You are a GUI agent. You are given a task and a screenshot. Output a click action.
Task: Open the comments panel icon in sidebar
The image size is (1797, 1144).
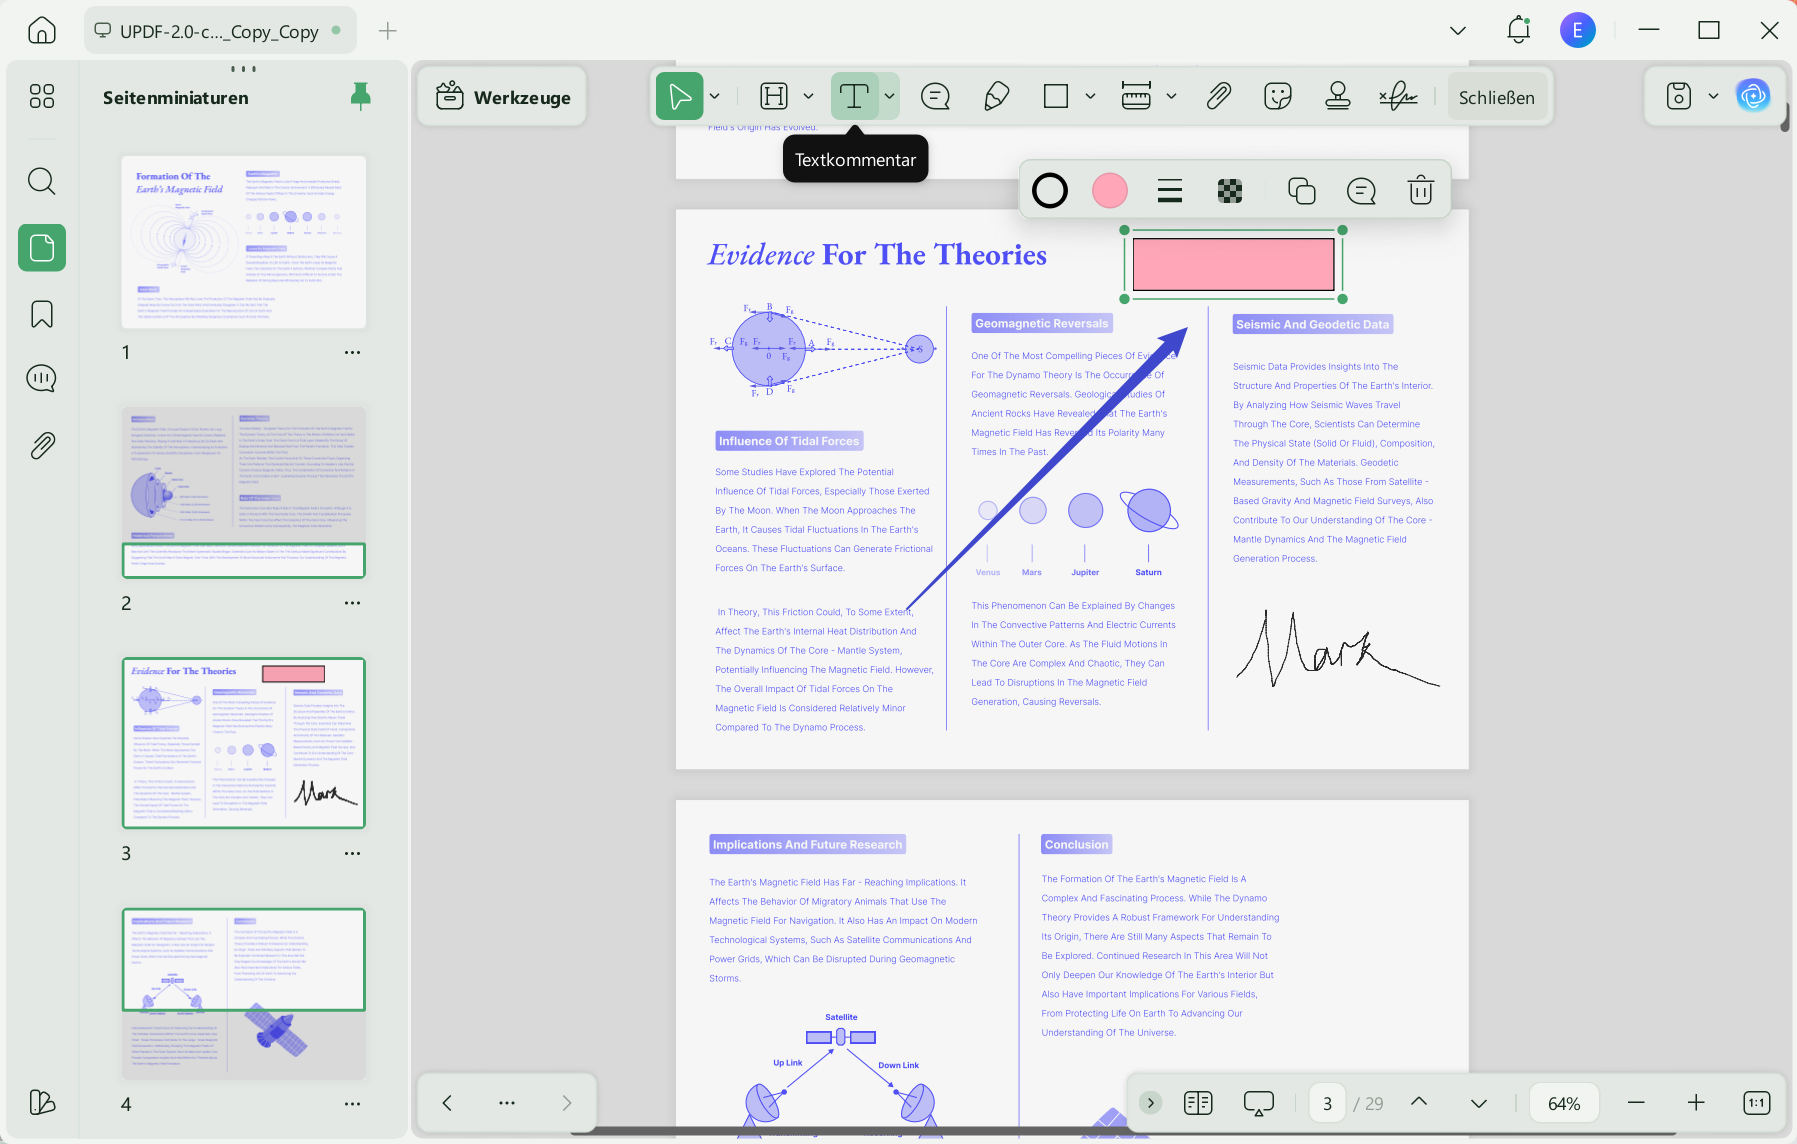[42, 379]
